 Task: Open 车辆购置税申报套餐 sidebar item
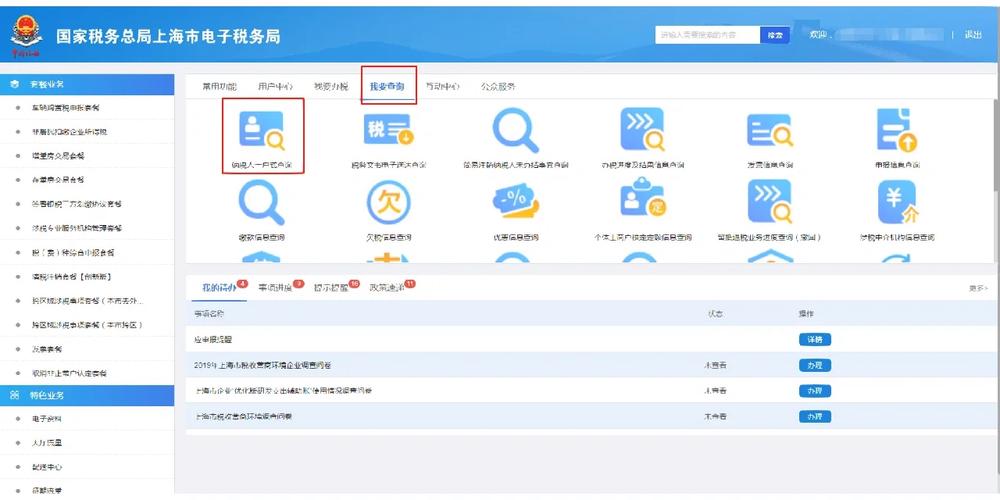click(66, 108)
